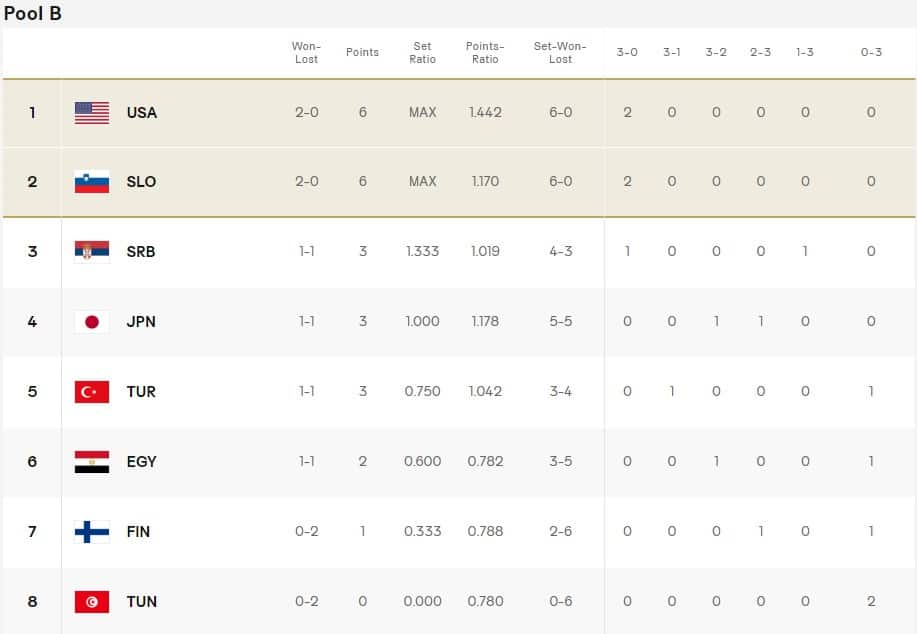Click the Turkey flag icon
The image size is (917, 634).
[92, 392]
